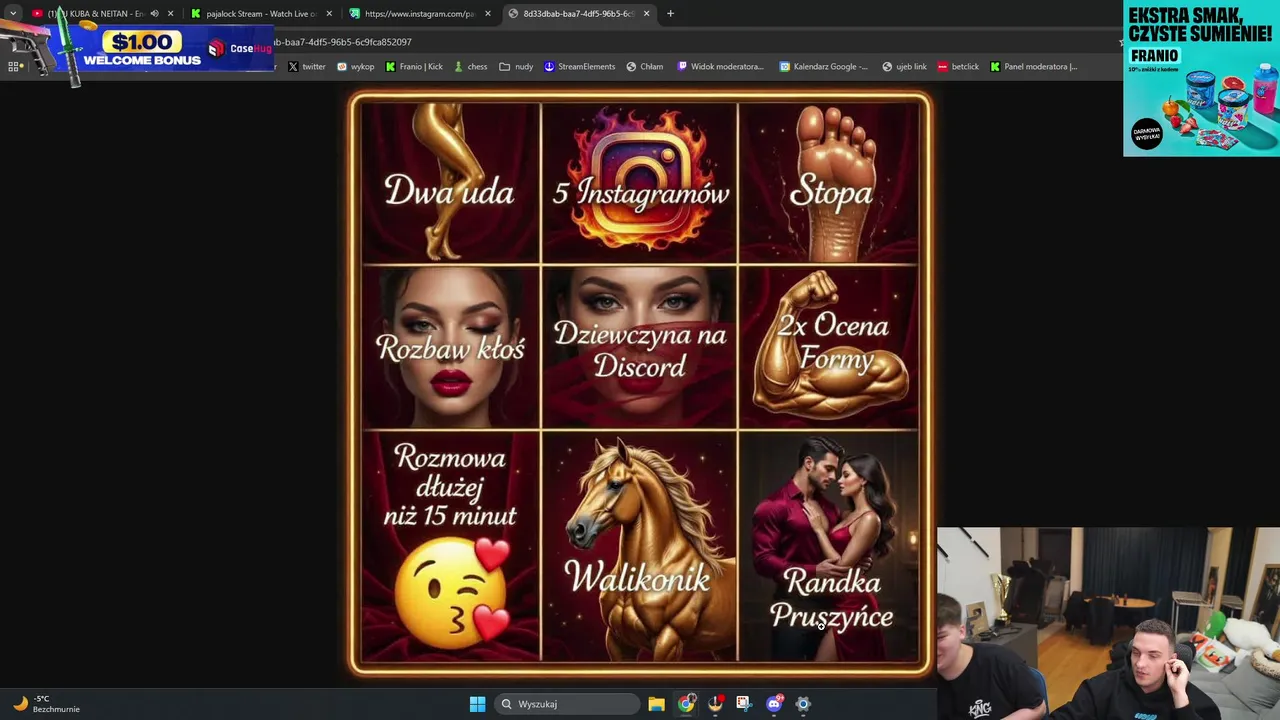Open the wykop bookmark
Viewport: 1280px width, 720px height.
[x=355, y=67]
